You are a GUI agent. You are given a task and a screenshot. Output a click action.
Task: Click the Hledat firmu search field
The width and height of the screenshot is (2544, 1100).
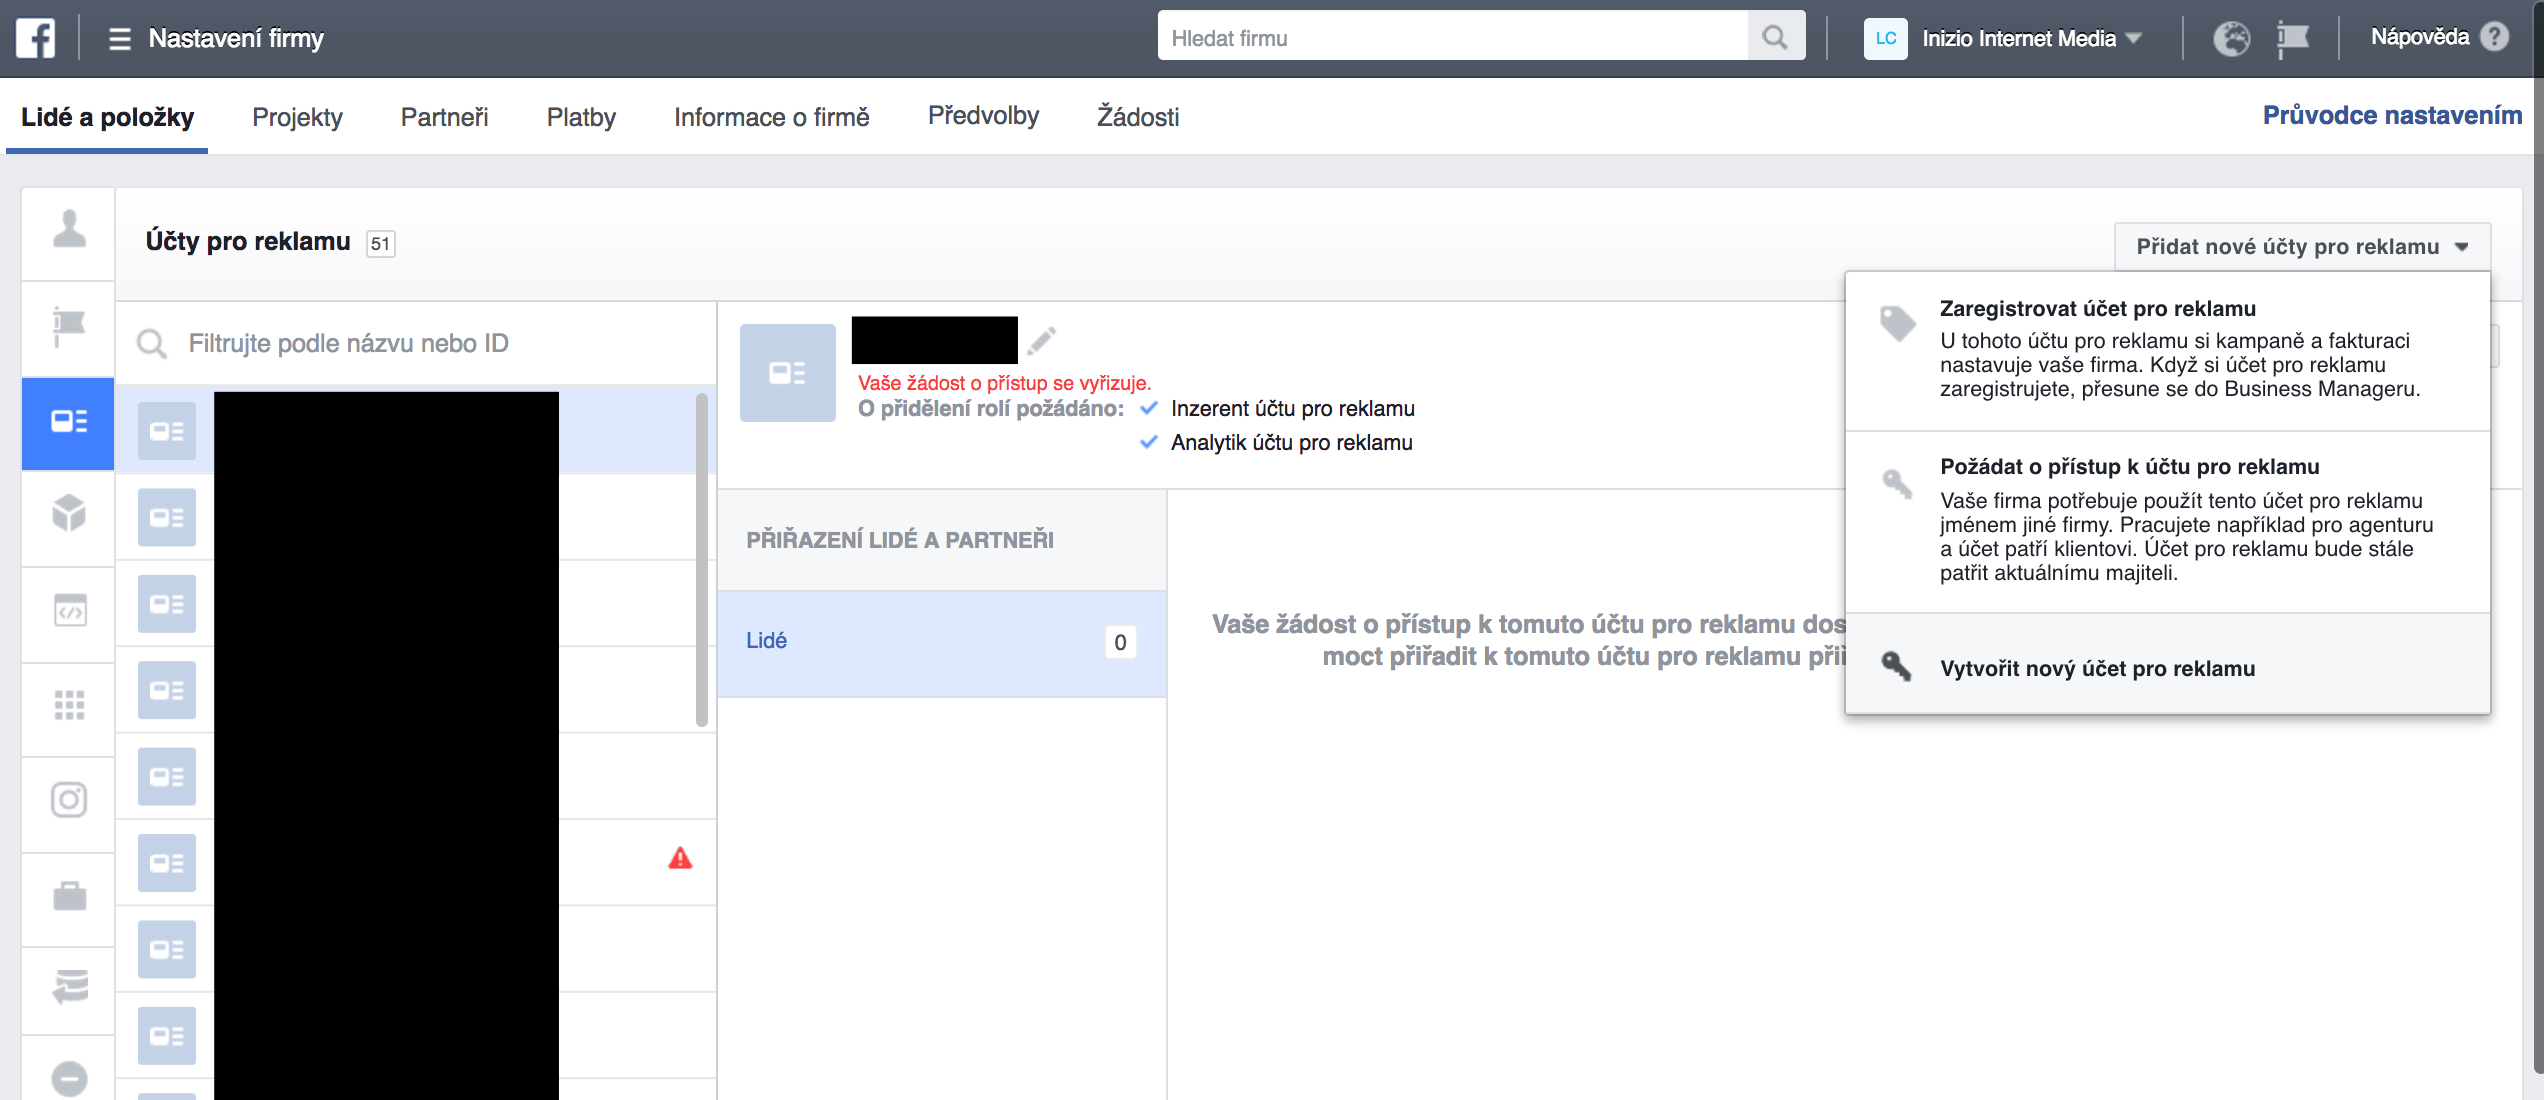click(1453, 37)
